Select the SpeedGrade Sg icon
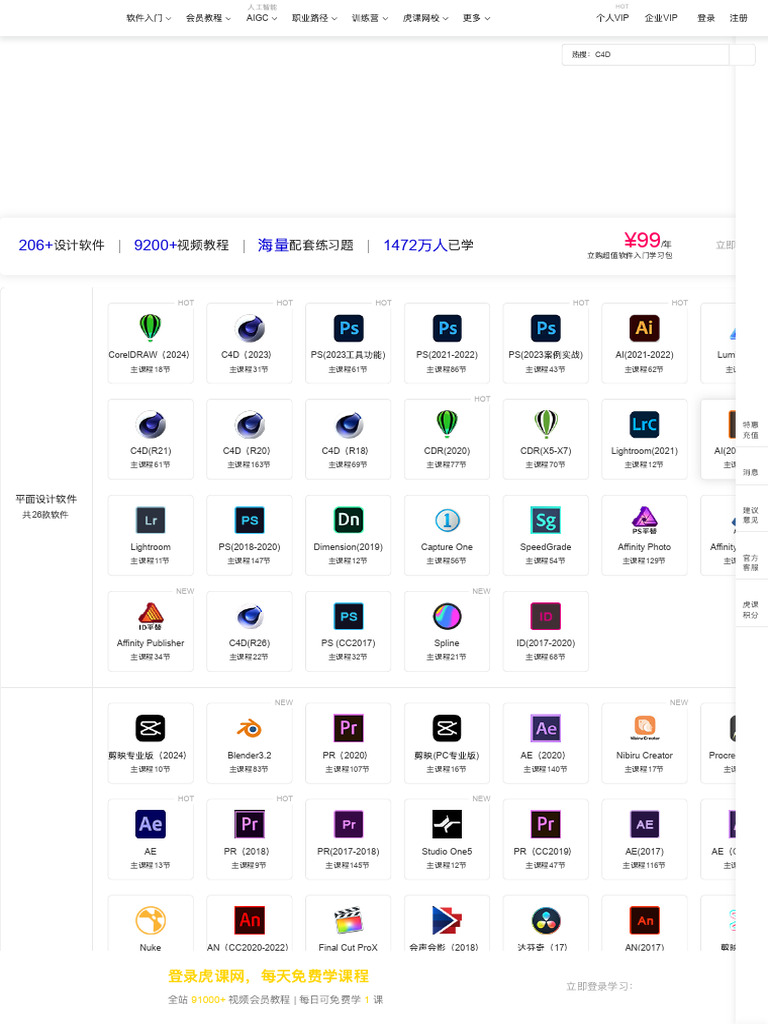 (x=545, y=520)
